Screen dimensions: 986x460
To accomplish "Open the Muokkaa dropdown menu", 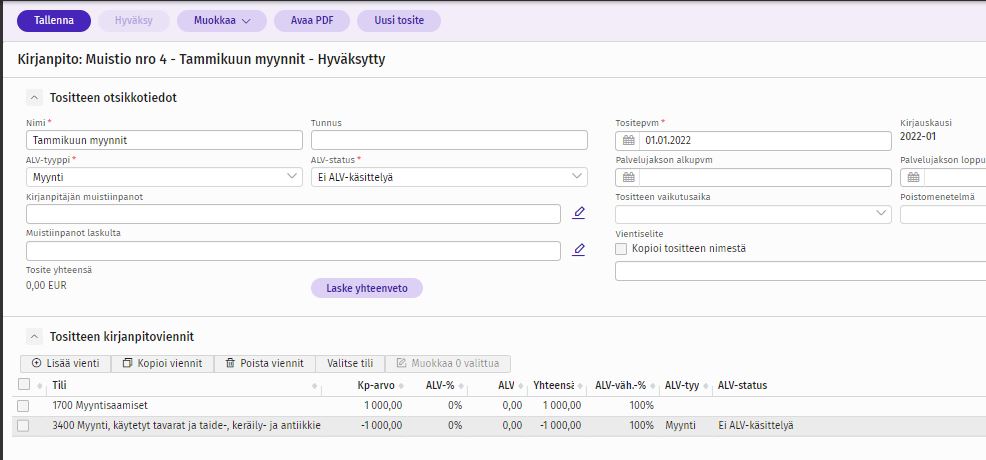I will [222, 21].
